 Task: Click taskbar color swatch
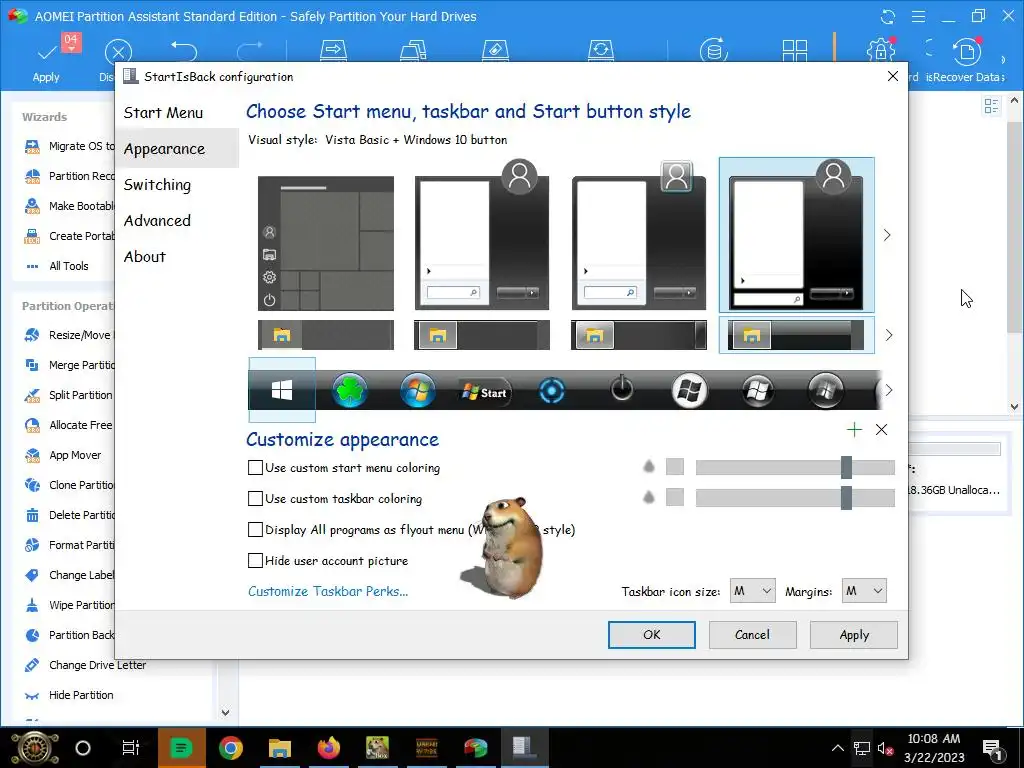pyautogui.click(x=675, y=497)
